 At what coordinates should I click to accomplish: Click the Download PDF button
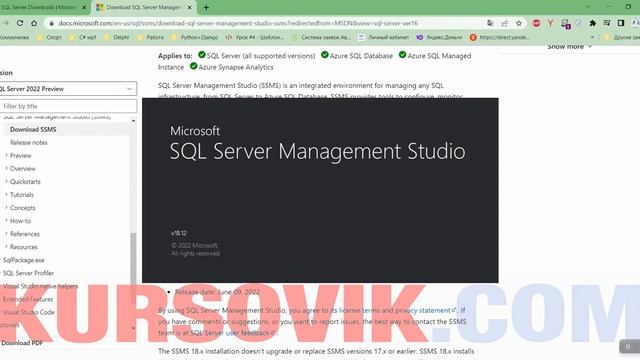[x=22, y=343]
